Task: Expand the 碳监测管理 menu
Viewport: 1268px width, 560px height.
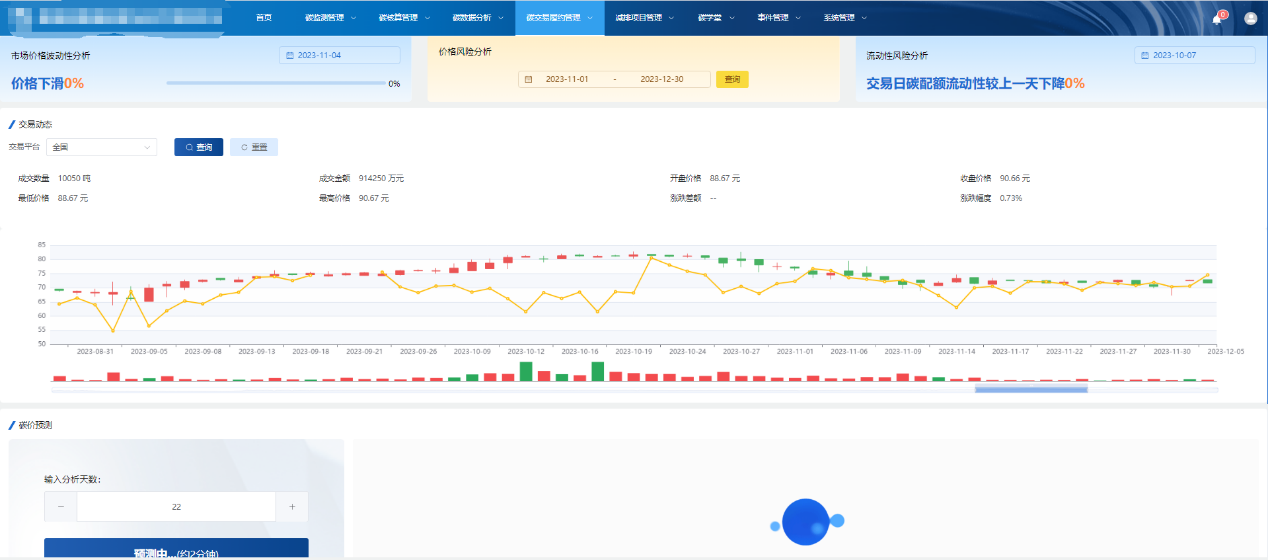Action: [328, 18]
